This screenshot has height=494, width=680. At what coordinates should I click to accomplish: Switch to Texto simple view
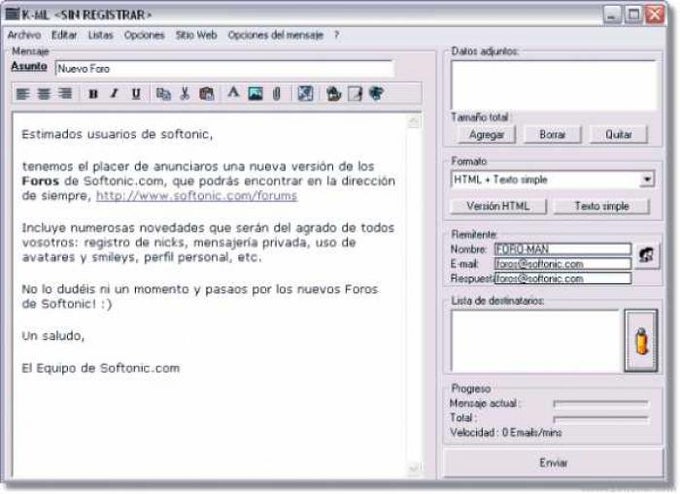click(x=602, y=206)
